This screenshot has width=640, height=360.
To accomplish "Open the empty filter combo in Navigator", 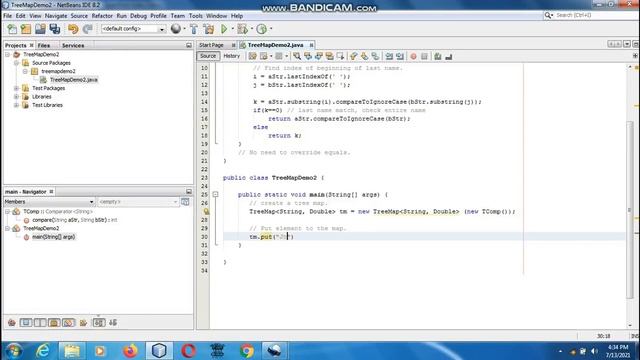I will (x=138, y=202).
